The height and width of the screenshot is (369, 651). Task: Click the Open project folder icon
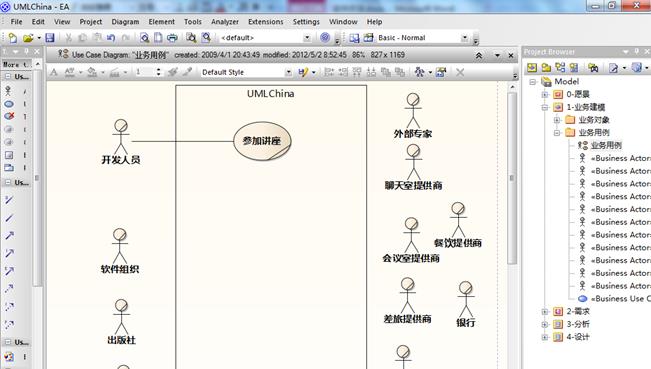28,38
